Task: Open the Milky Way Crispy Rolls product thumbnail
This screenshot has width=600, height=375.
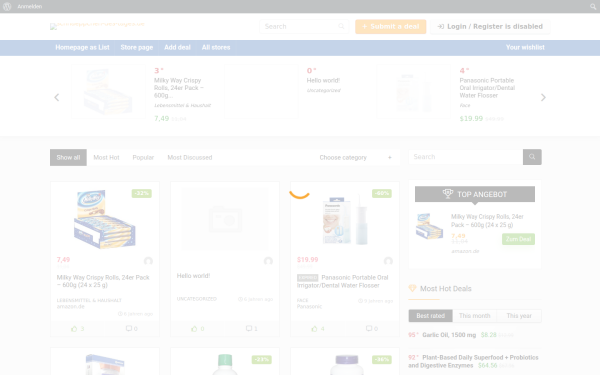Action: 105,219
